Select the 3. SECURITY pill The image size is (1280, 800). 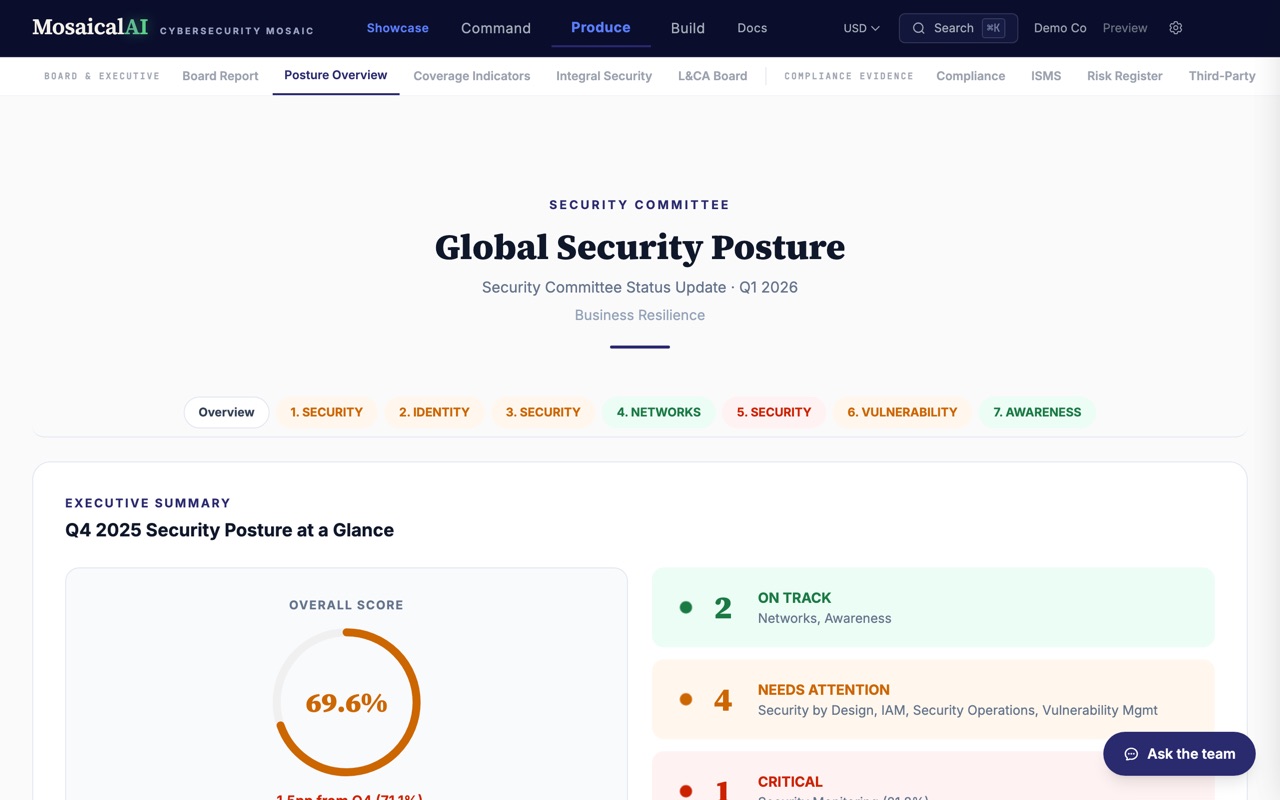(x=543, y=412)
